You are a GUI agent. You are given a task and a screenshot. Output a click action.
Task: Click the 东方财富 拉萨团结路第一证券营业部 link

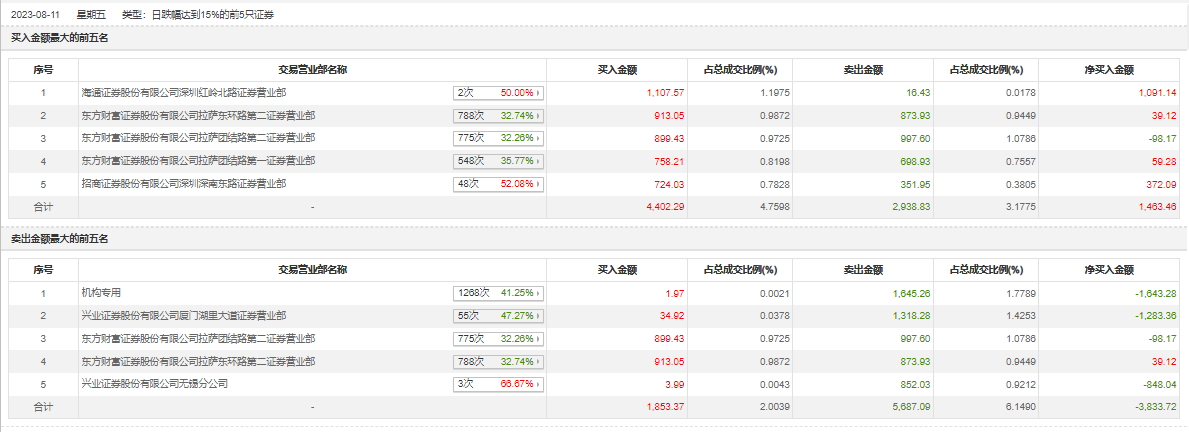[x=198, y=161]
